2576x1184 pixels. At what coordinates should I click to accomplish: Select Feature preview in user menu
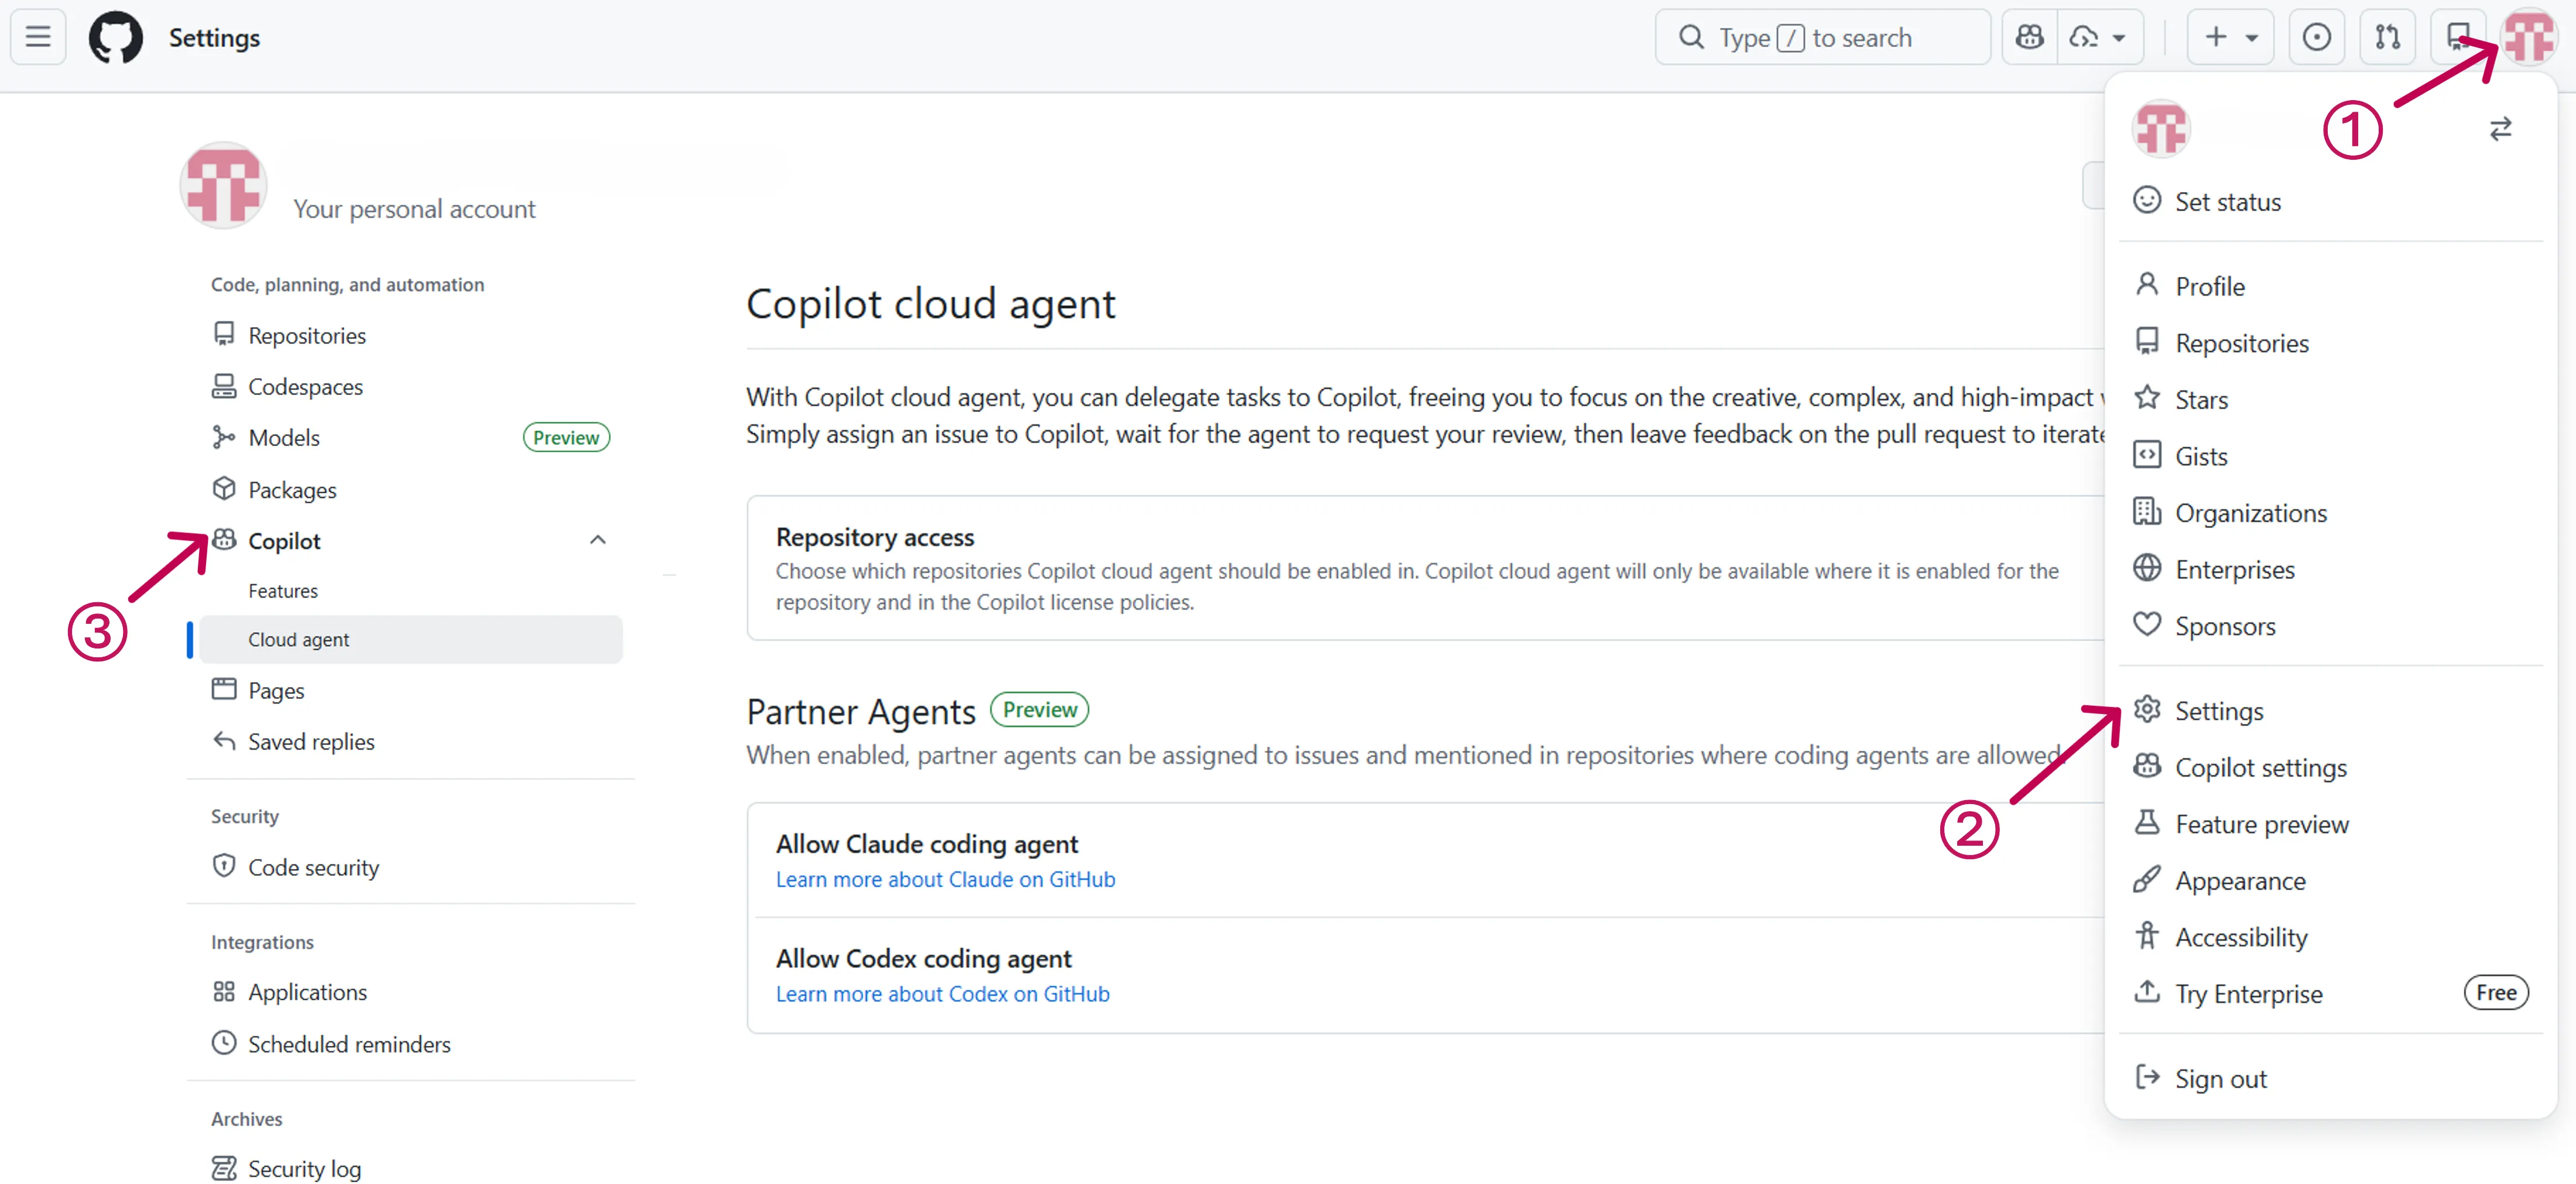(x=2330, y=824)
